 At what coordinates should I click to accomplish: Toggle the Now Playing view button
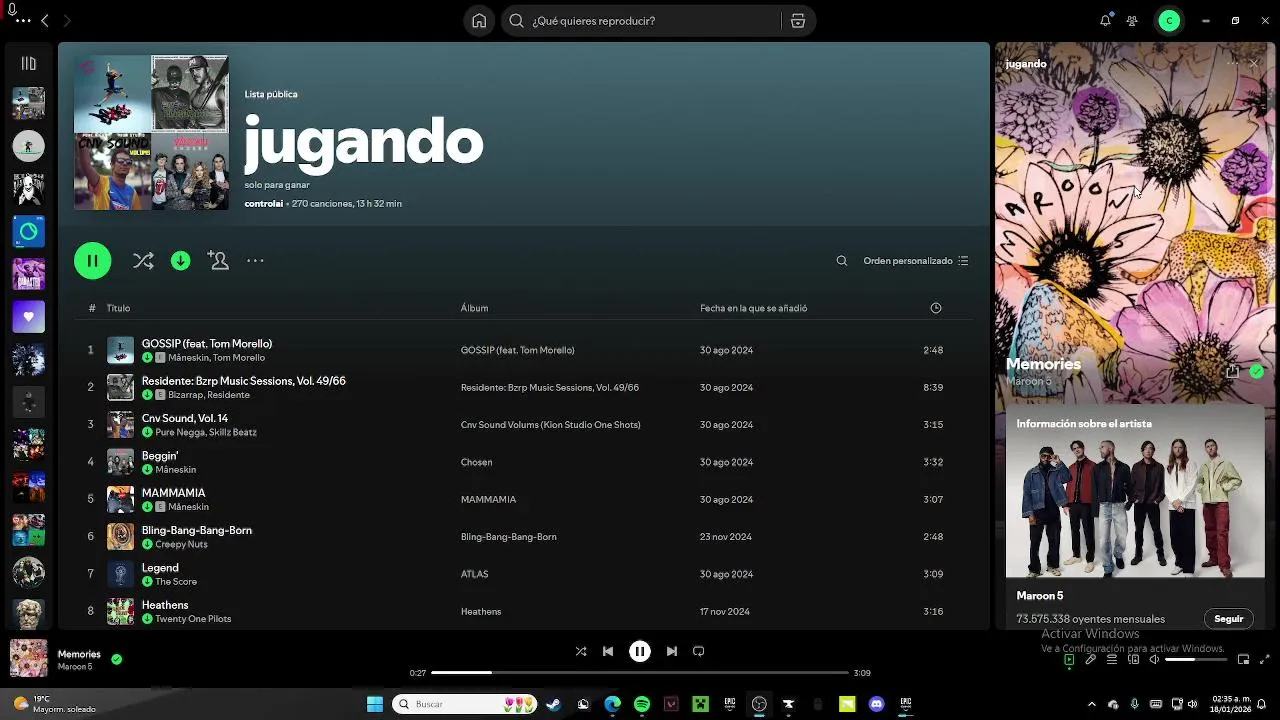1069,660
